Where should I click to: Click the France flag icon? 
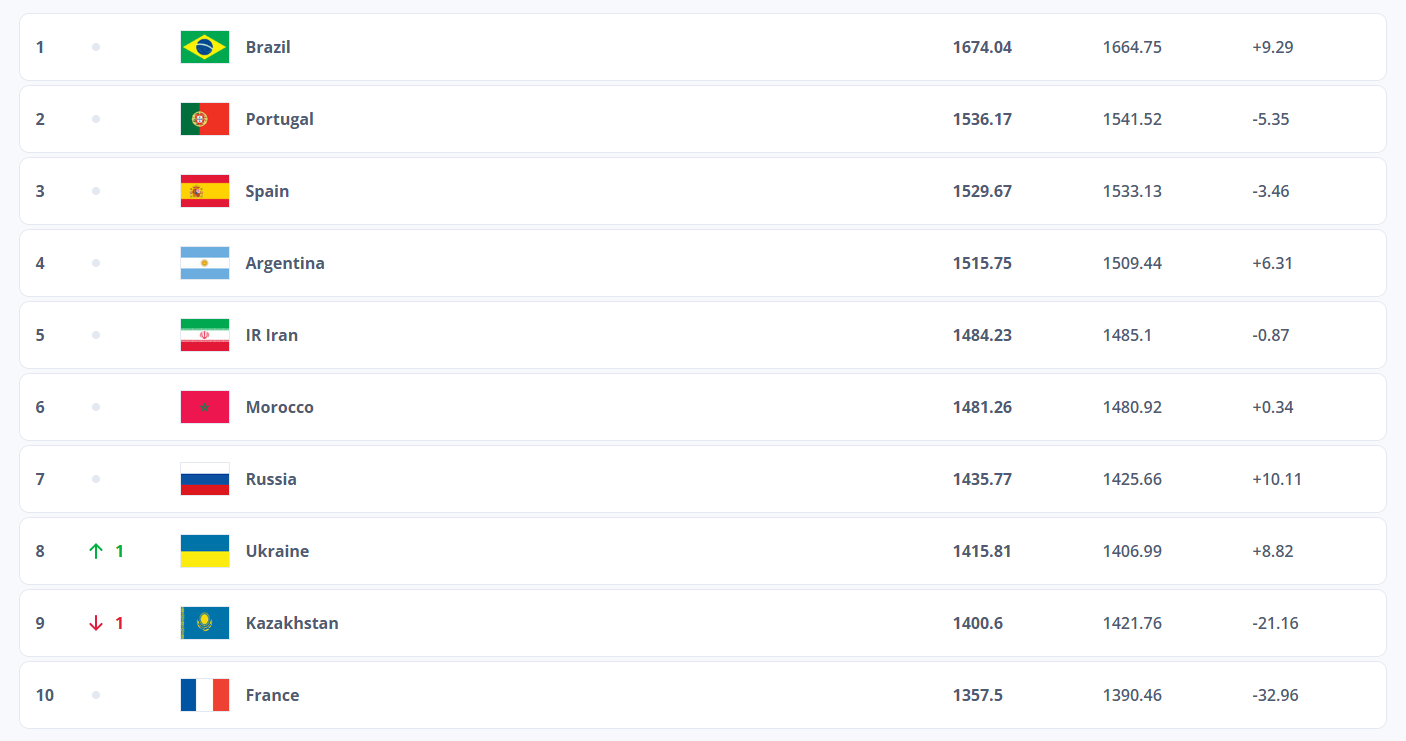tap(205, 695)
